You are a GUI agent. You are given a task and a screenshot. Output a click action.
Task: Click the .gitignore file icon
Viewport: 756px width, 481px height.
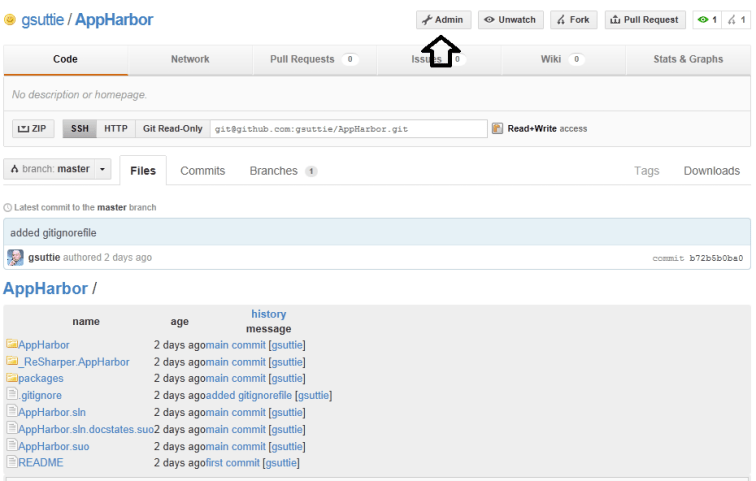(x=12, y=393)
